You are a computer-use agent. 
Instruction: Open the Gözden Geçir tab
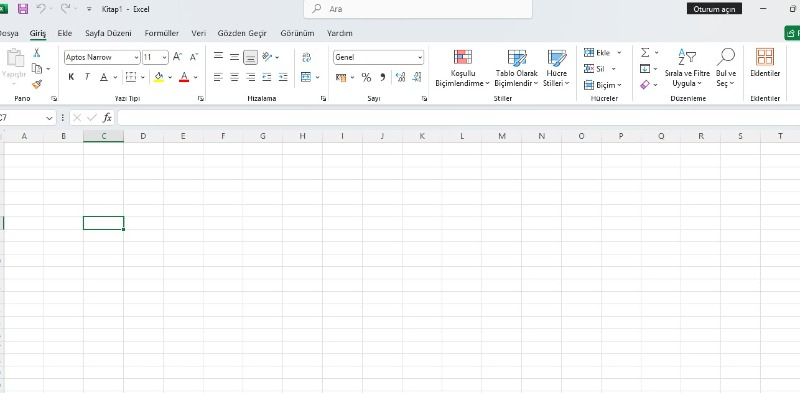point(242,33)
